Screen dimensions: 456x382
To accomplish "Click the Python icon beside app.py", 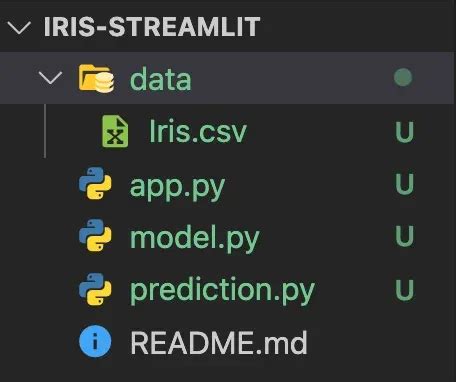I will point(95,183).
